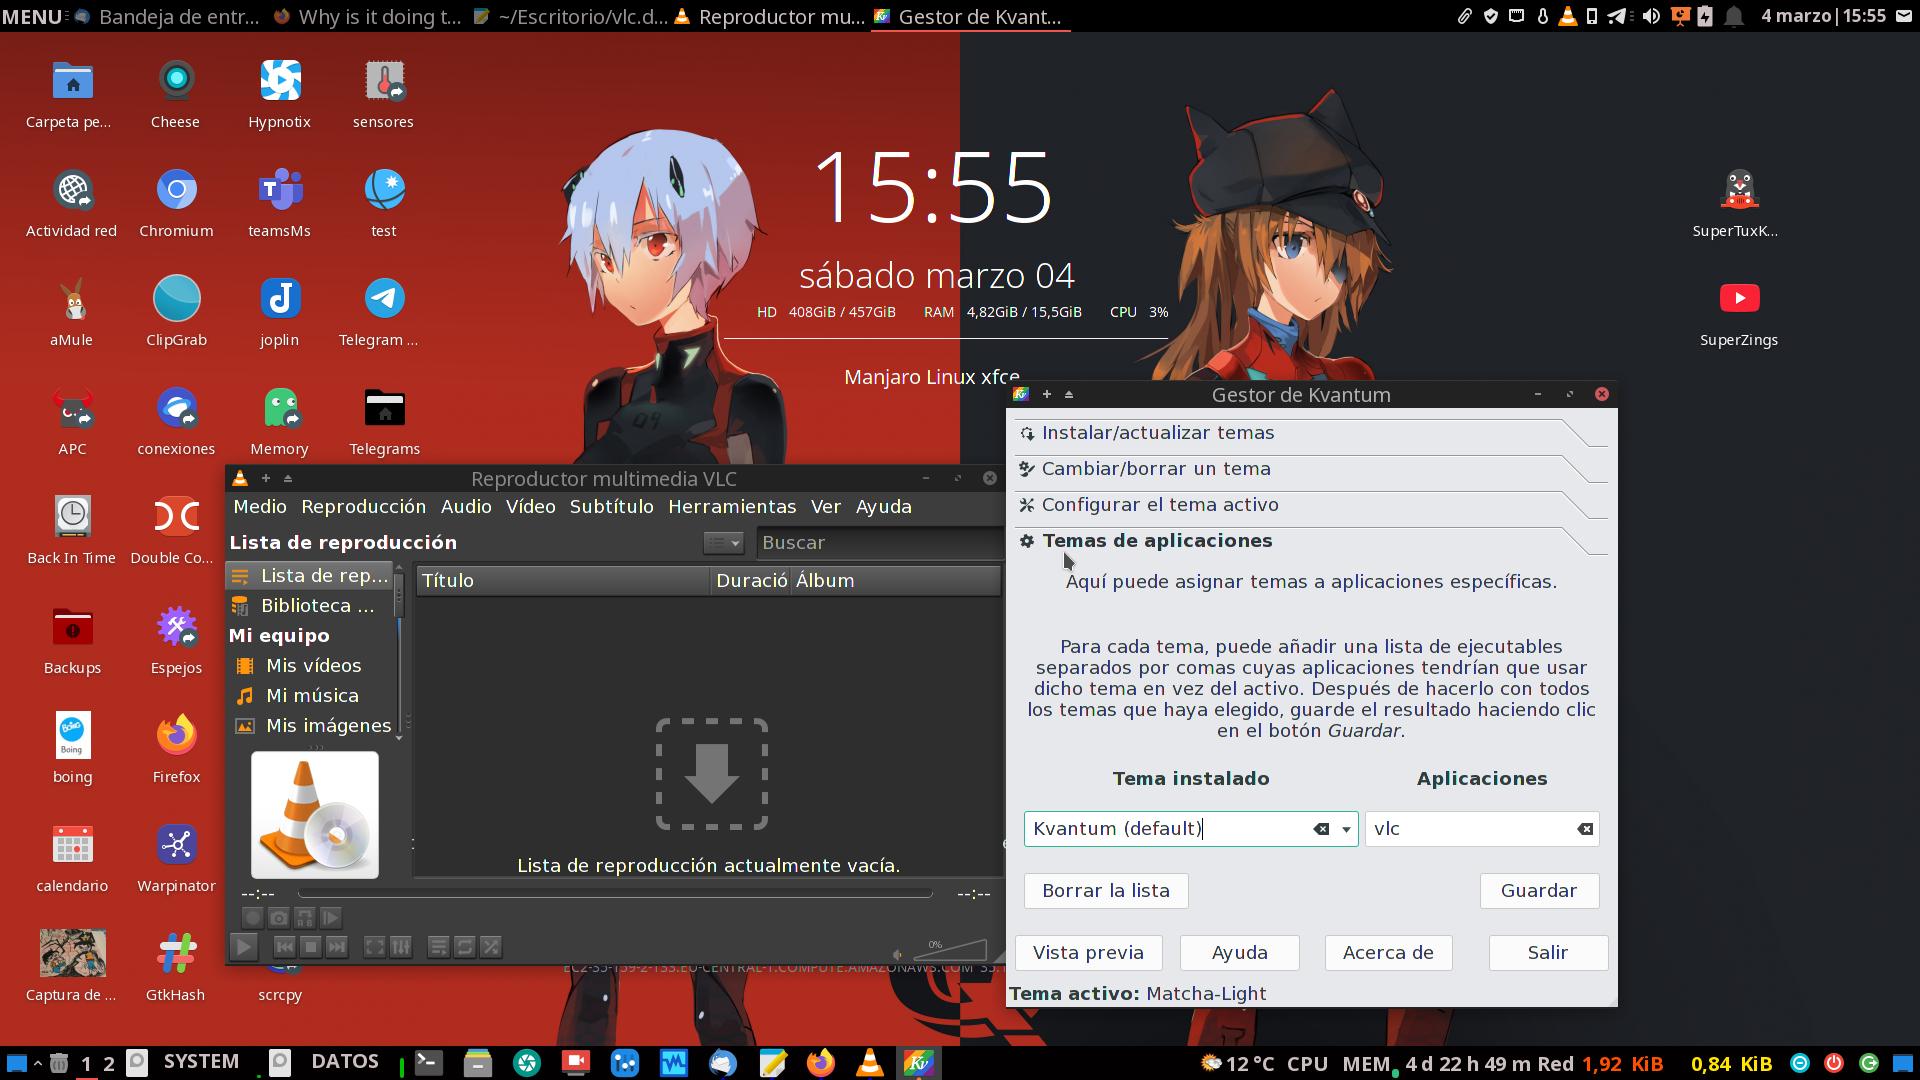This screenshot has height=1080, width=1920.
Task: Click 'Acerca de' button
Action: pos(1388,953)
